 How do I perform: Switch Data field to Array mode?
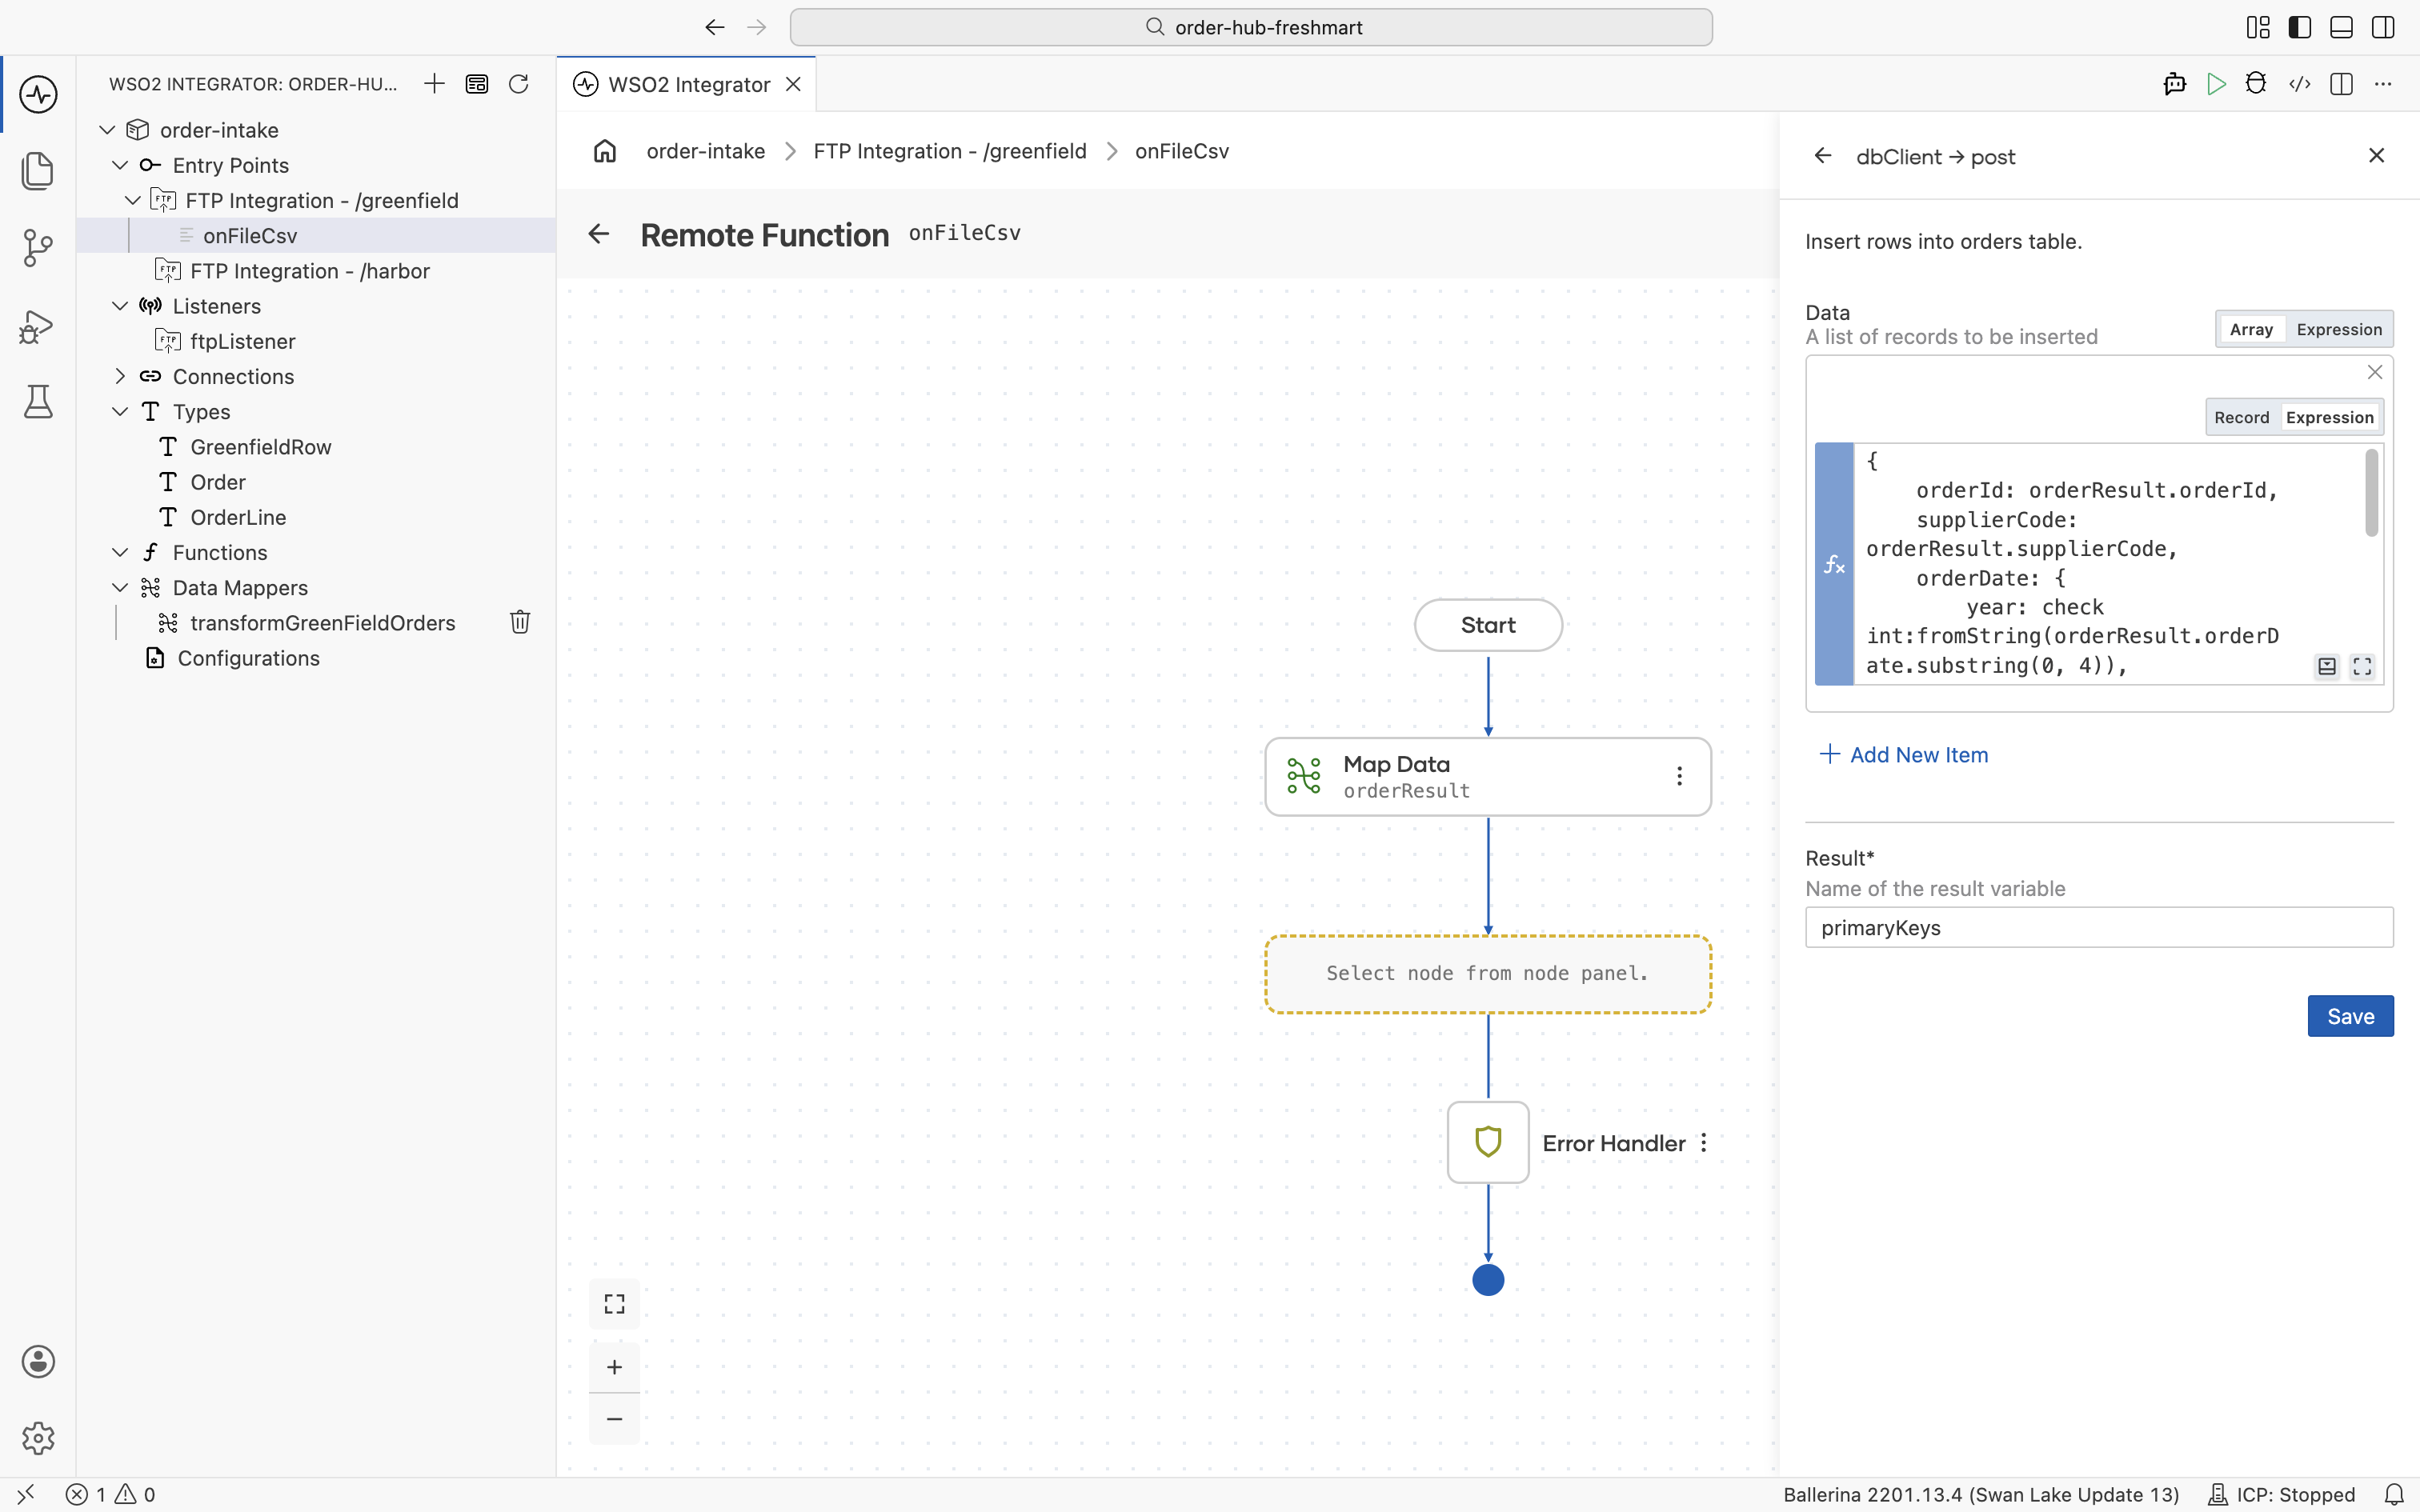coord(2251,329)
